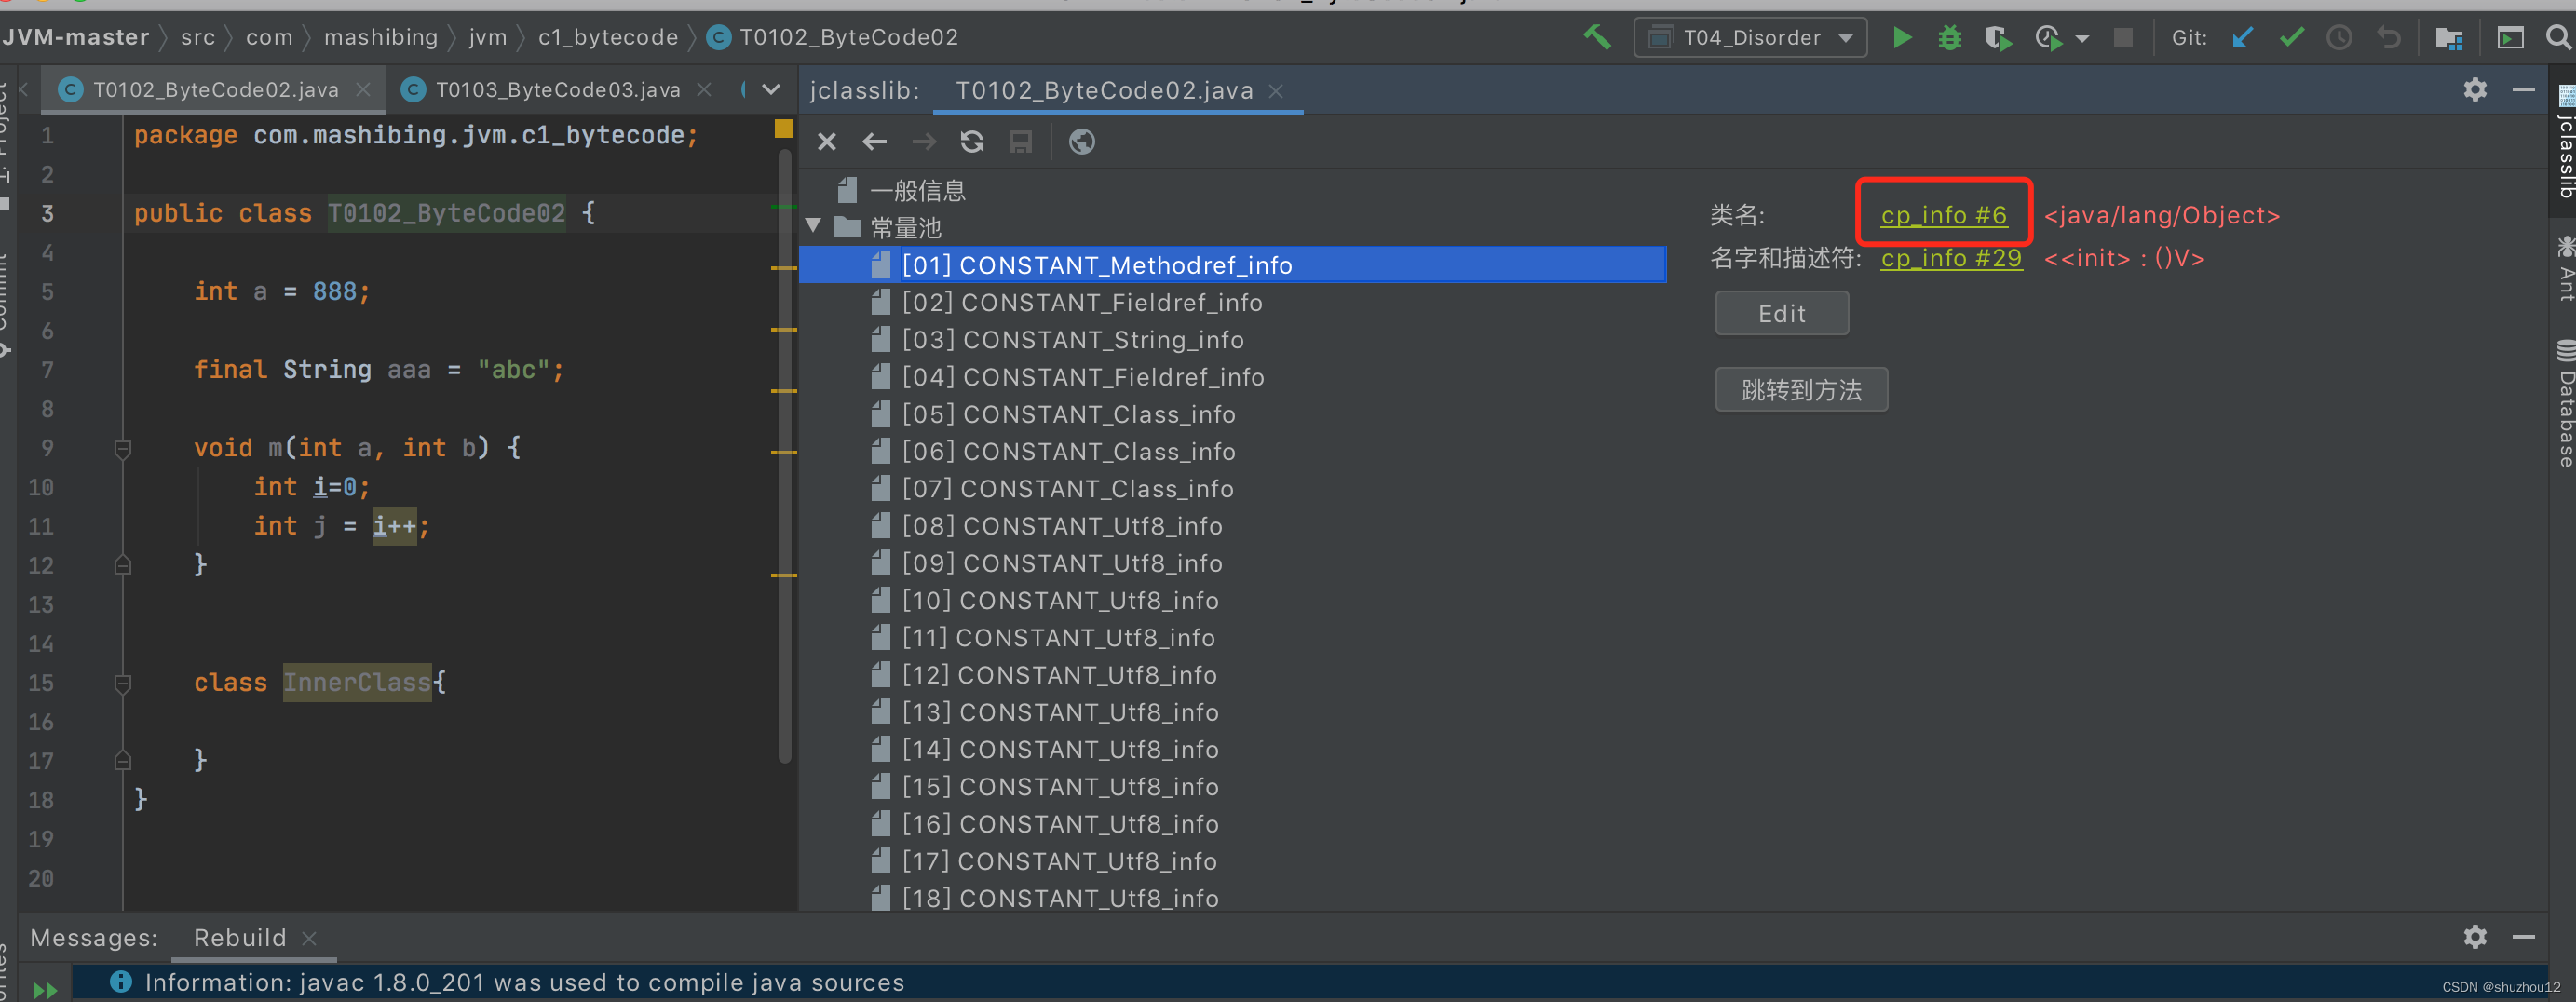Hide the jclasslib tool window
The height and width of the screenshot is (1002, 2576).
point(2523,90)
